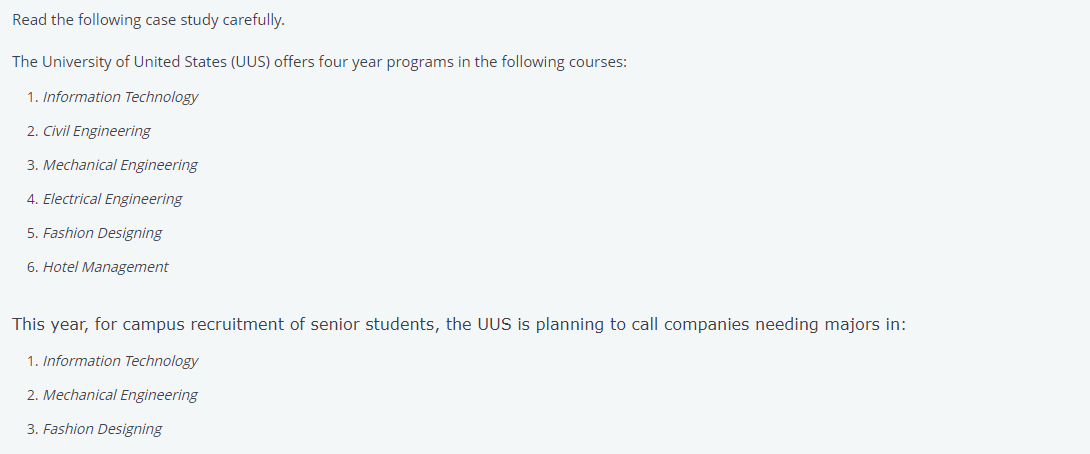Select Information Technology in recruitment list
1090x454 pixels.
pyautogui.click(x=120, y=361)
